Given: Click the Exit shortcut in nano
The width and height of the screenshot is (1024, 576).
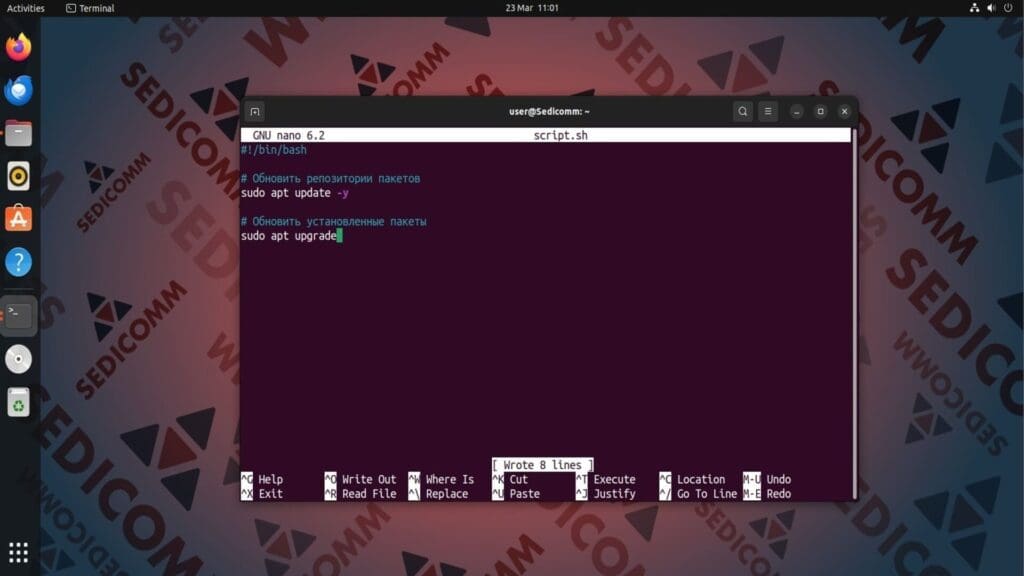Looking at the screenshot, I should click(x=266, y=493).
